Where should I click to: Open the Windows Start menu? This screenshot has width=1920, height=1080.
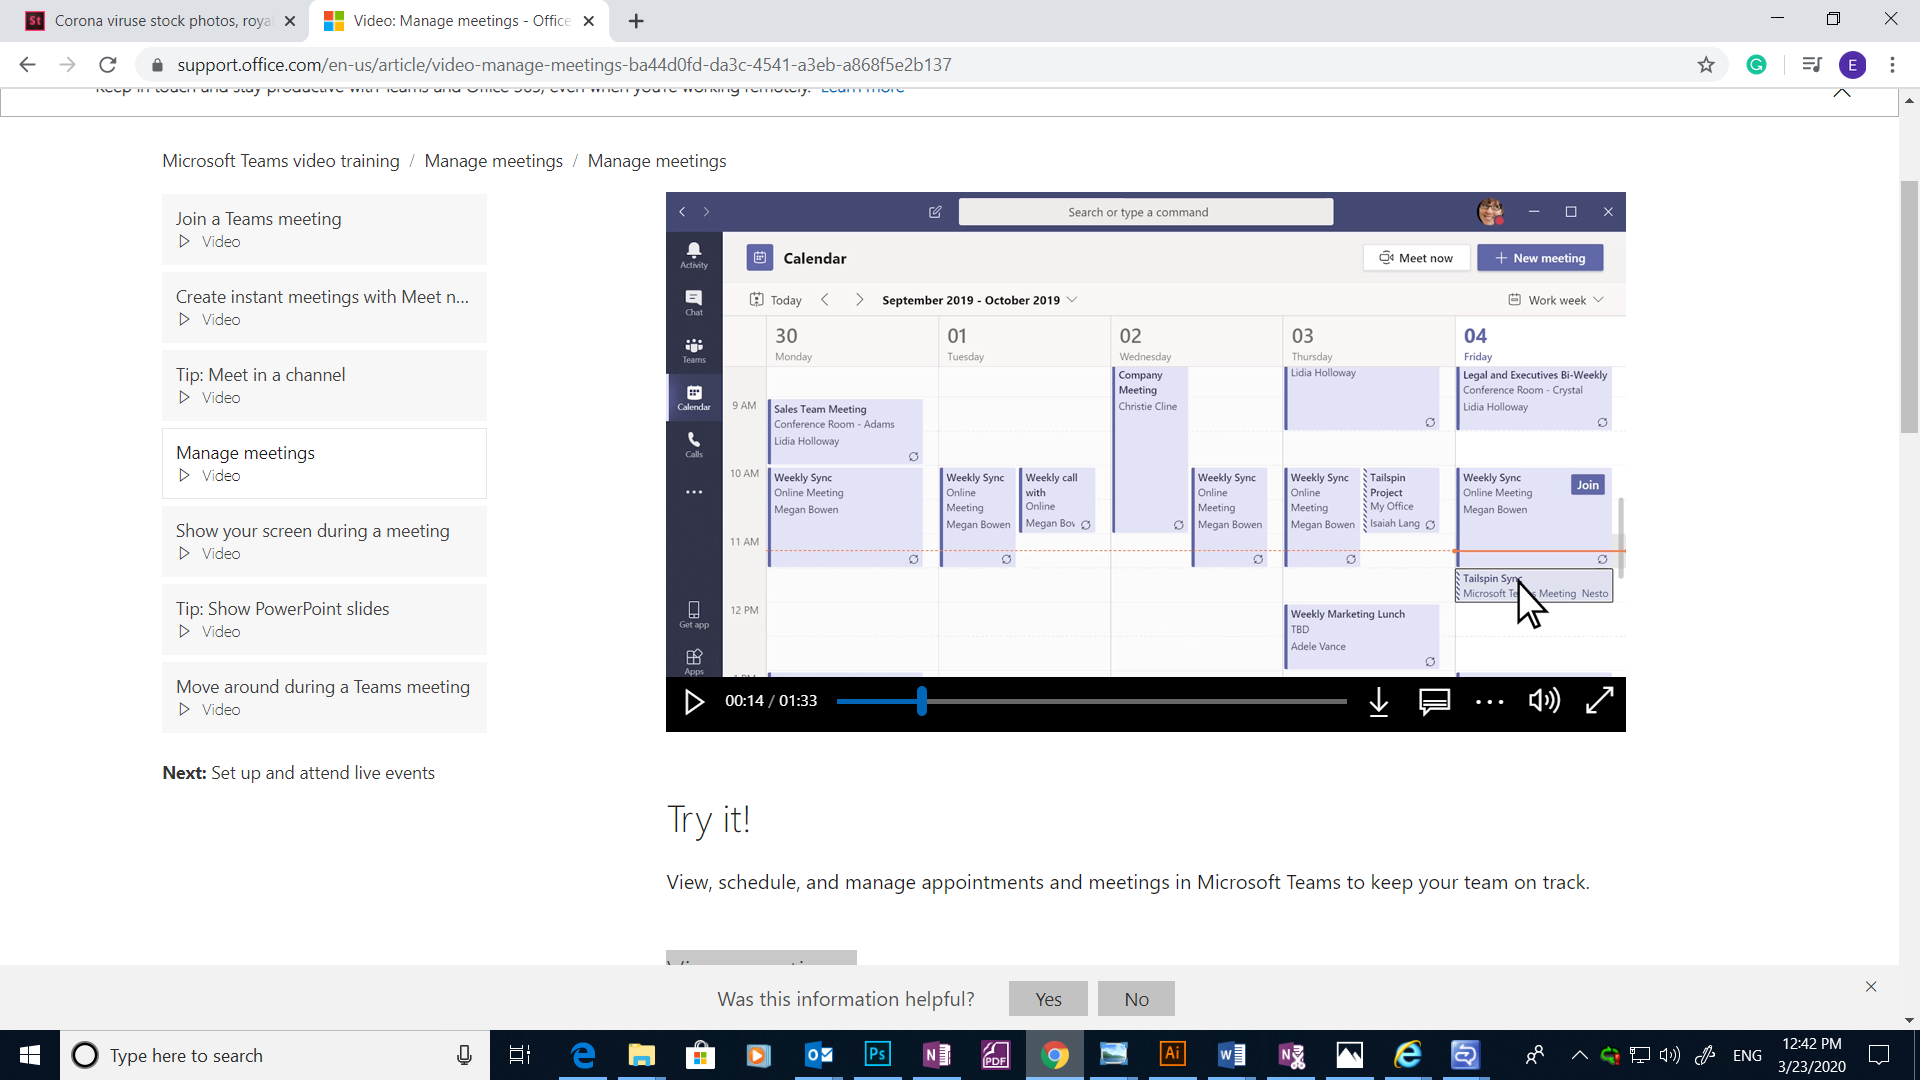30,1055
